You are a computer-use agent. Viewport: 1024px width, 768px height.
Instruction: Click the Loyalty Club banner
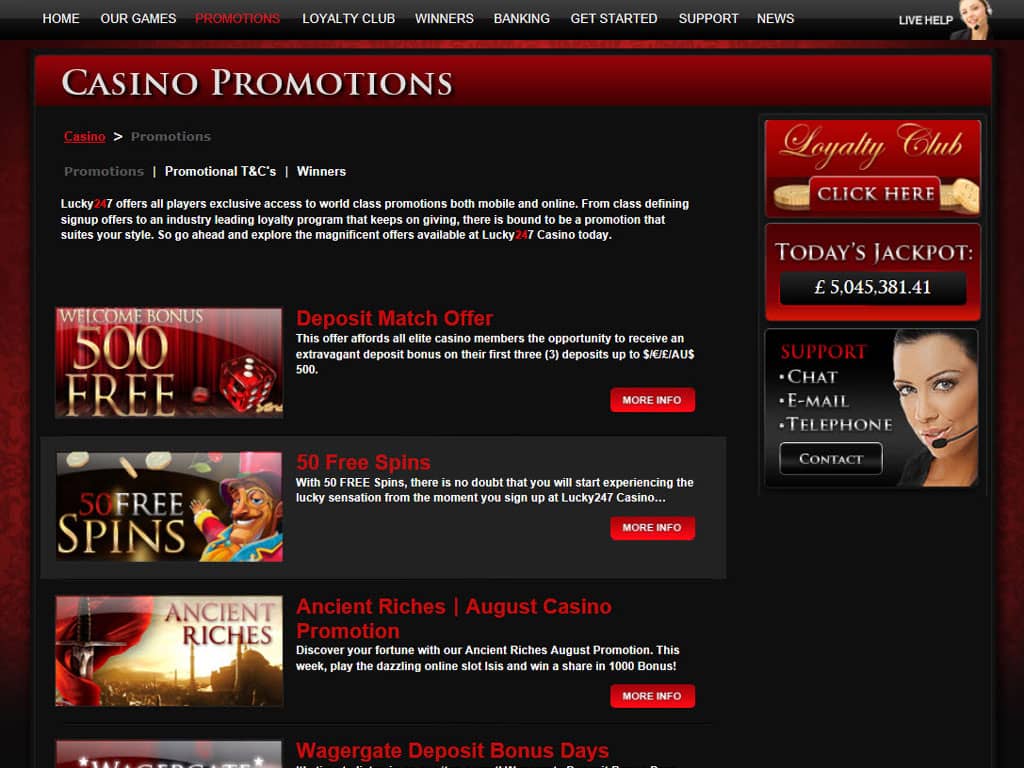872,168
